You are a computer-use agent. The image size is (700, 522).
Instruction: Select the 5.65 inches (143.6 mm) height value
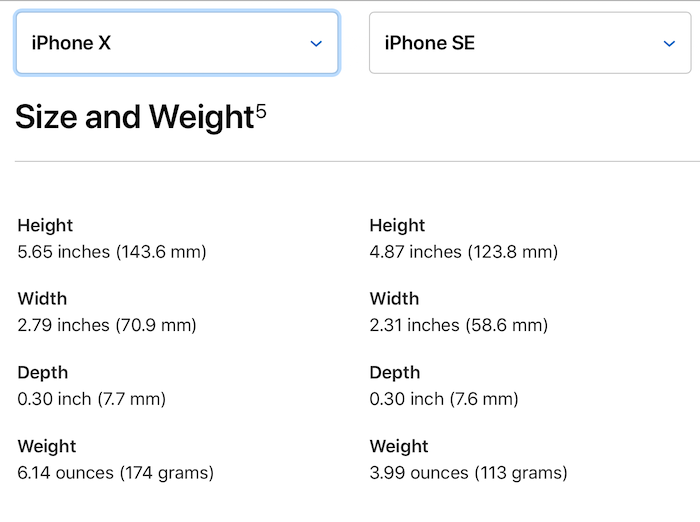click(x=112, y=252)
